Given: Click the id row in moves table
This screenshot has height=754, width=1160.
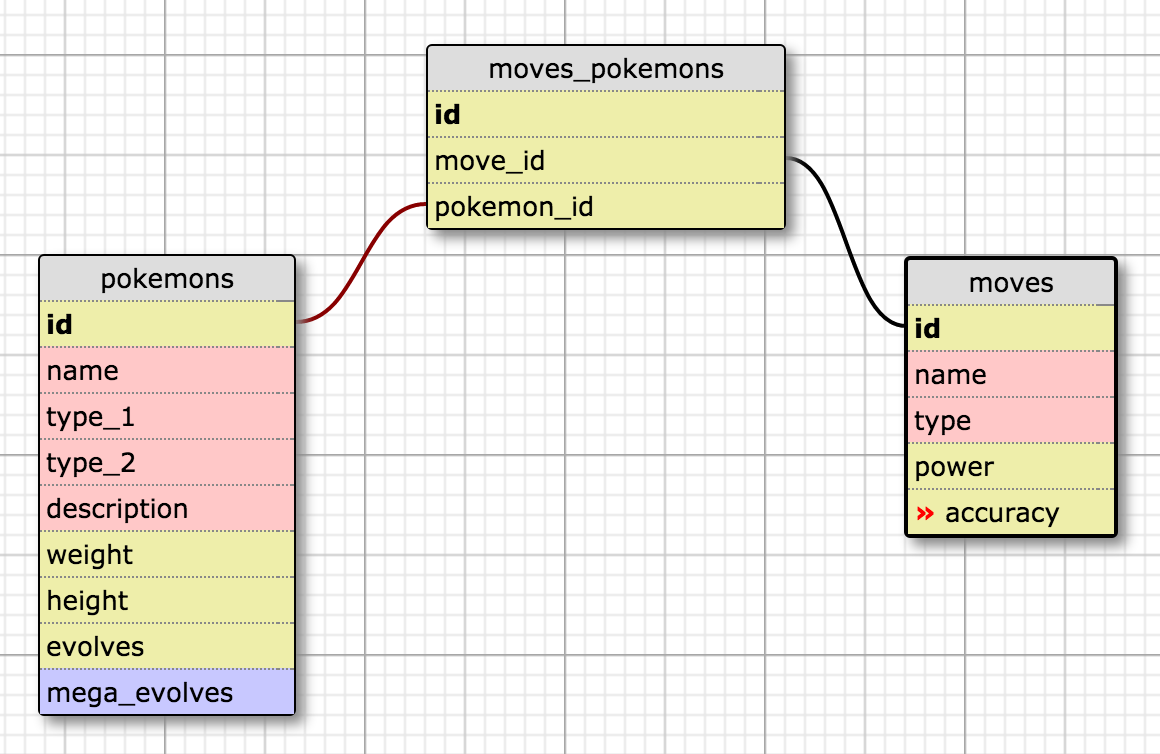Looking at the screenshot, I should point(1011,329).
